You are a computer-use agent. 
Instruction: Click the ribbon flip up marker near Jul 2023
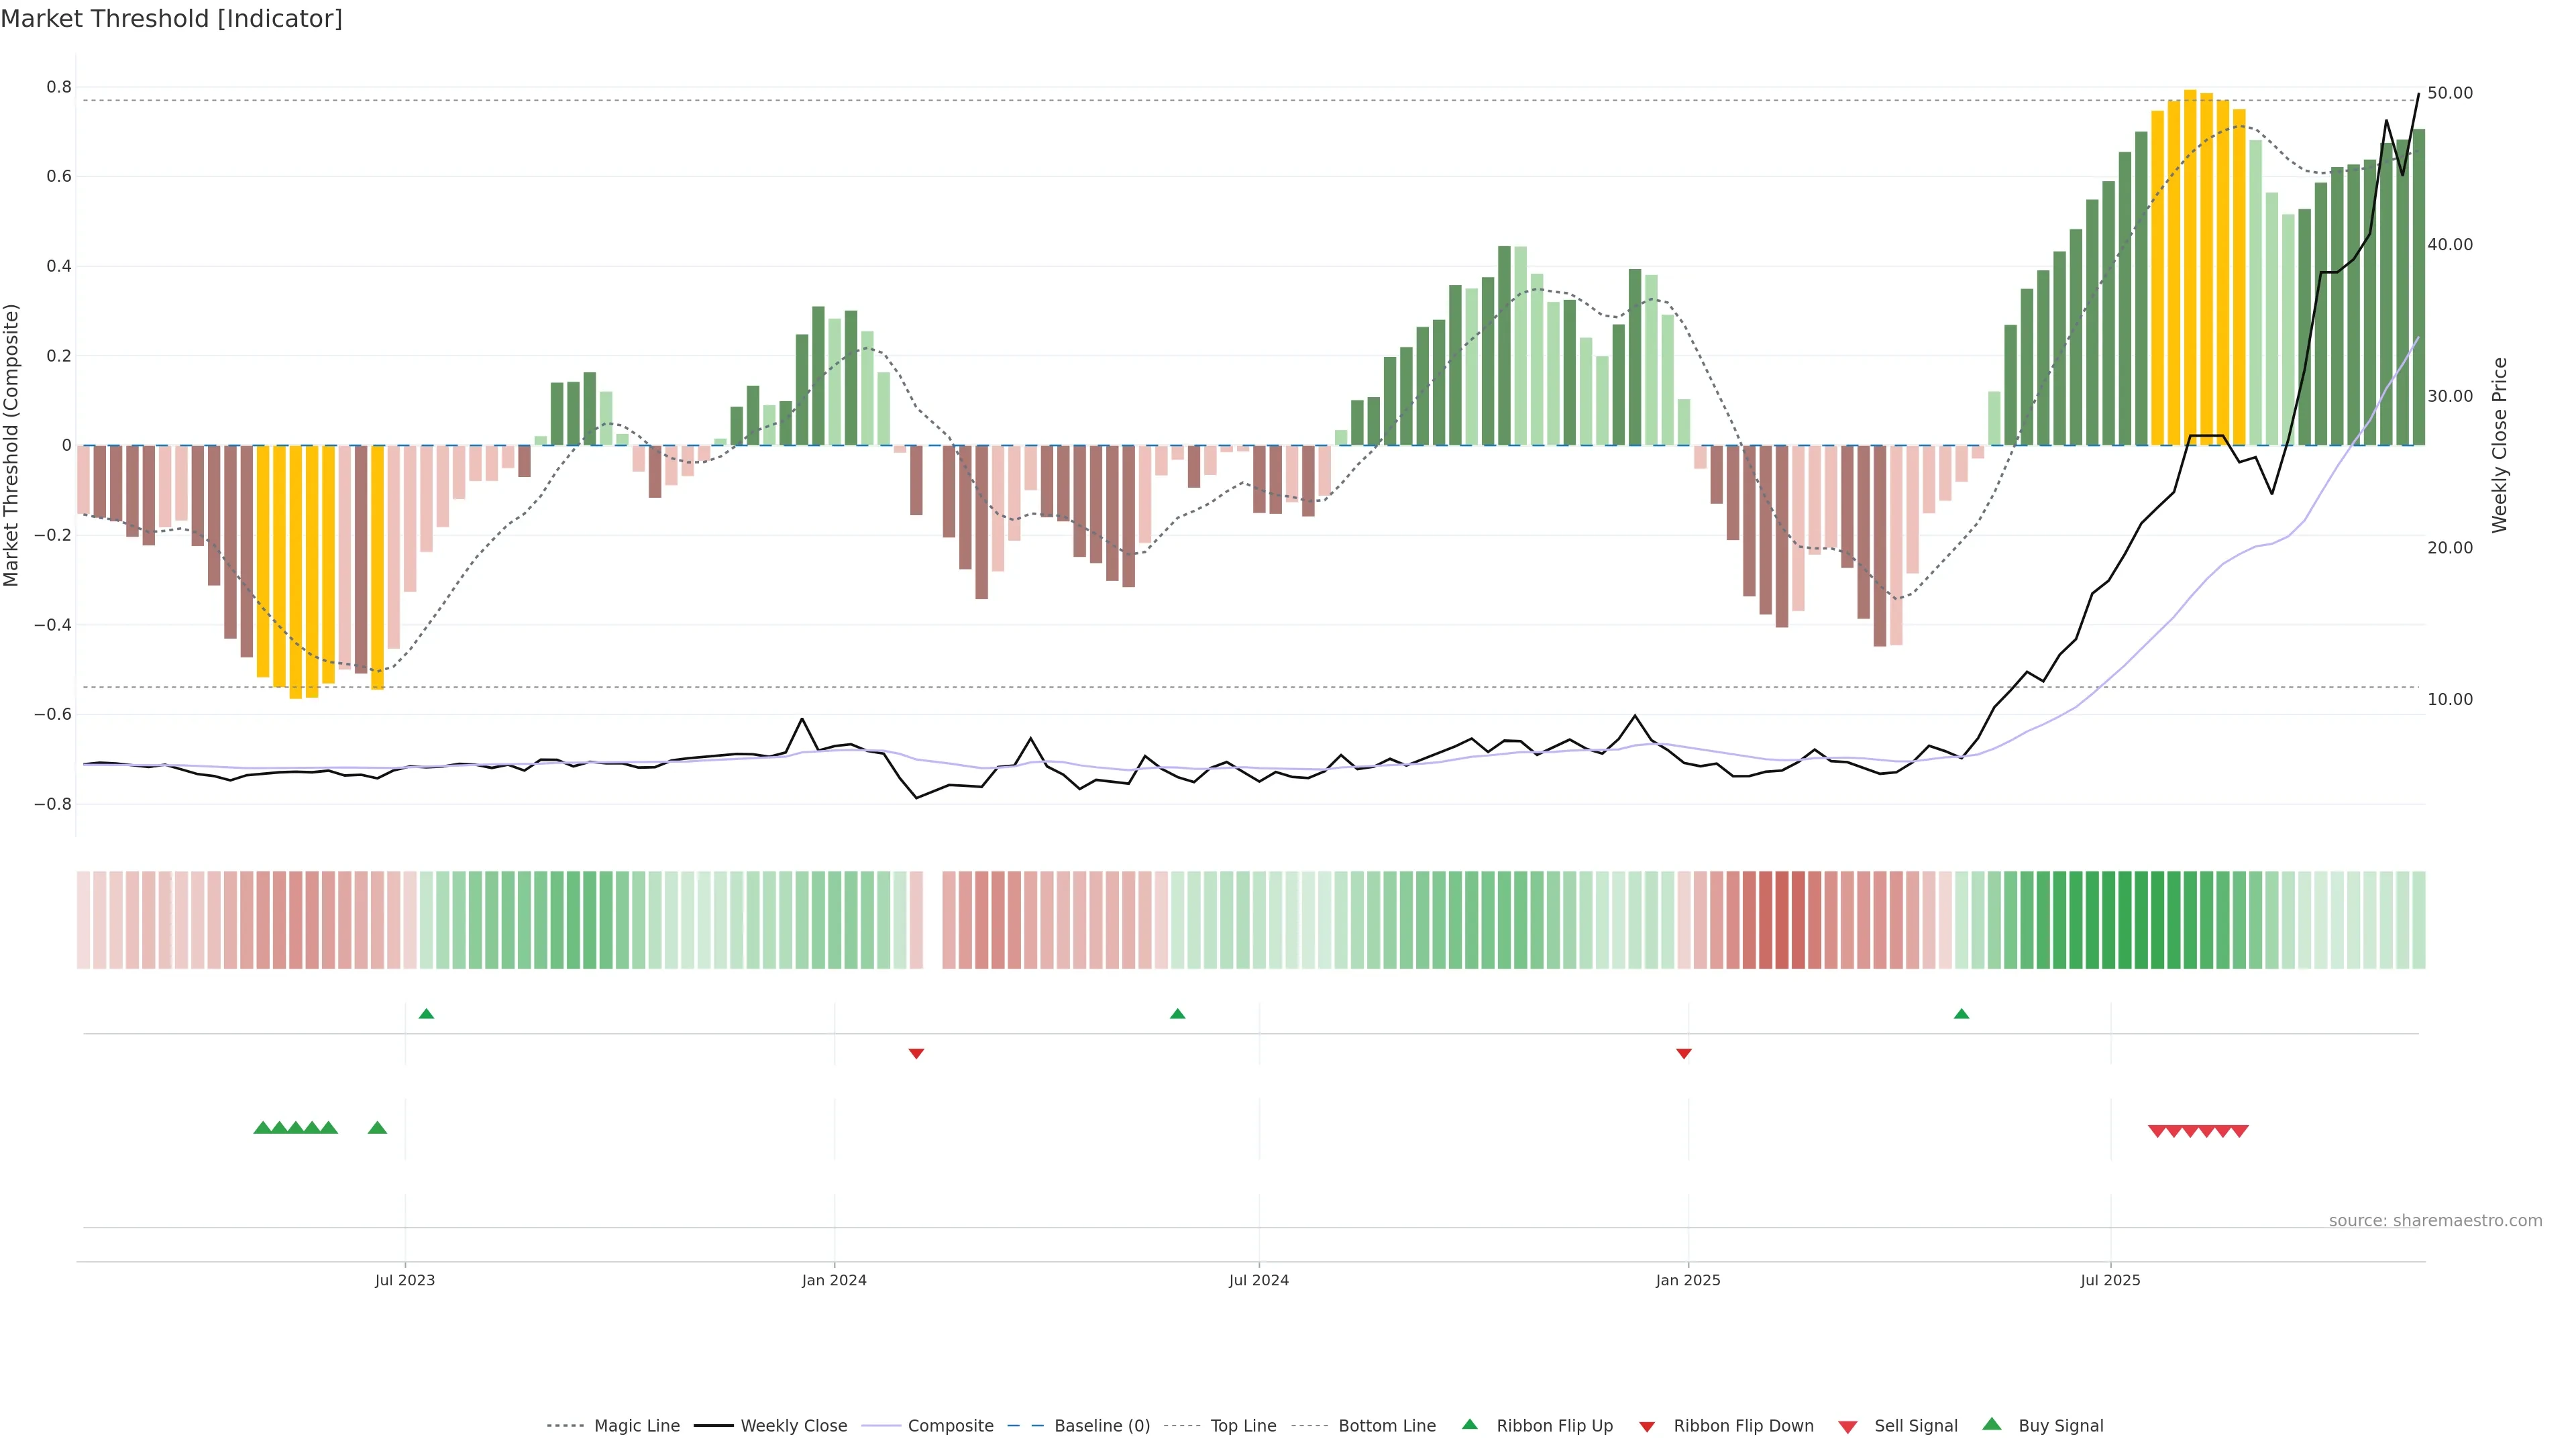click(426, 1014)
